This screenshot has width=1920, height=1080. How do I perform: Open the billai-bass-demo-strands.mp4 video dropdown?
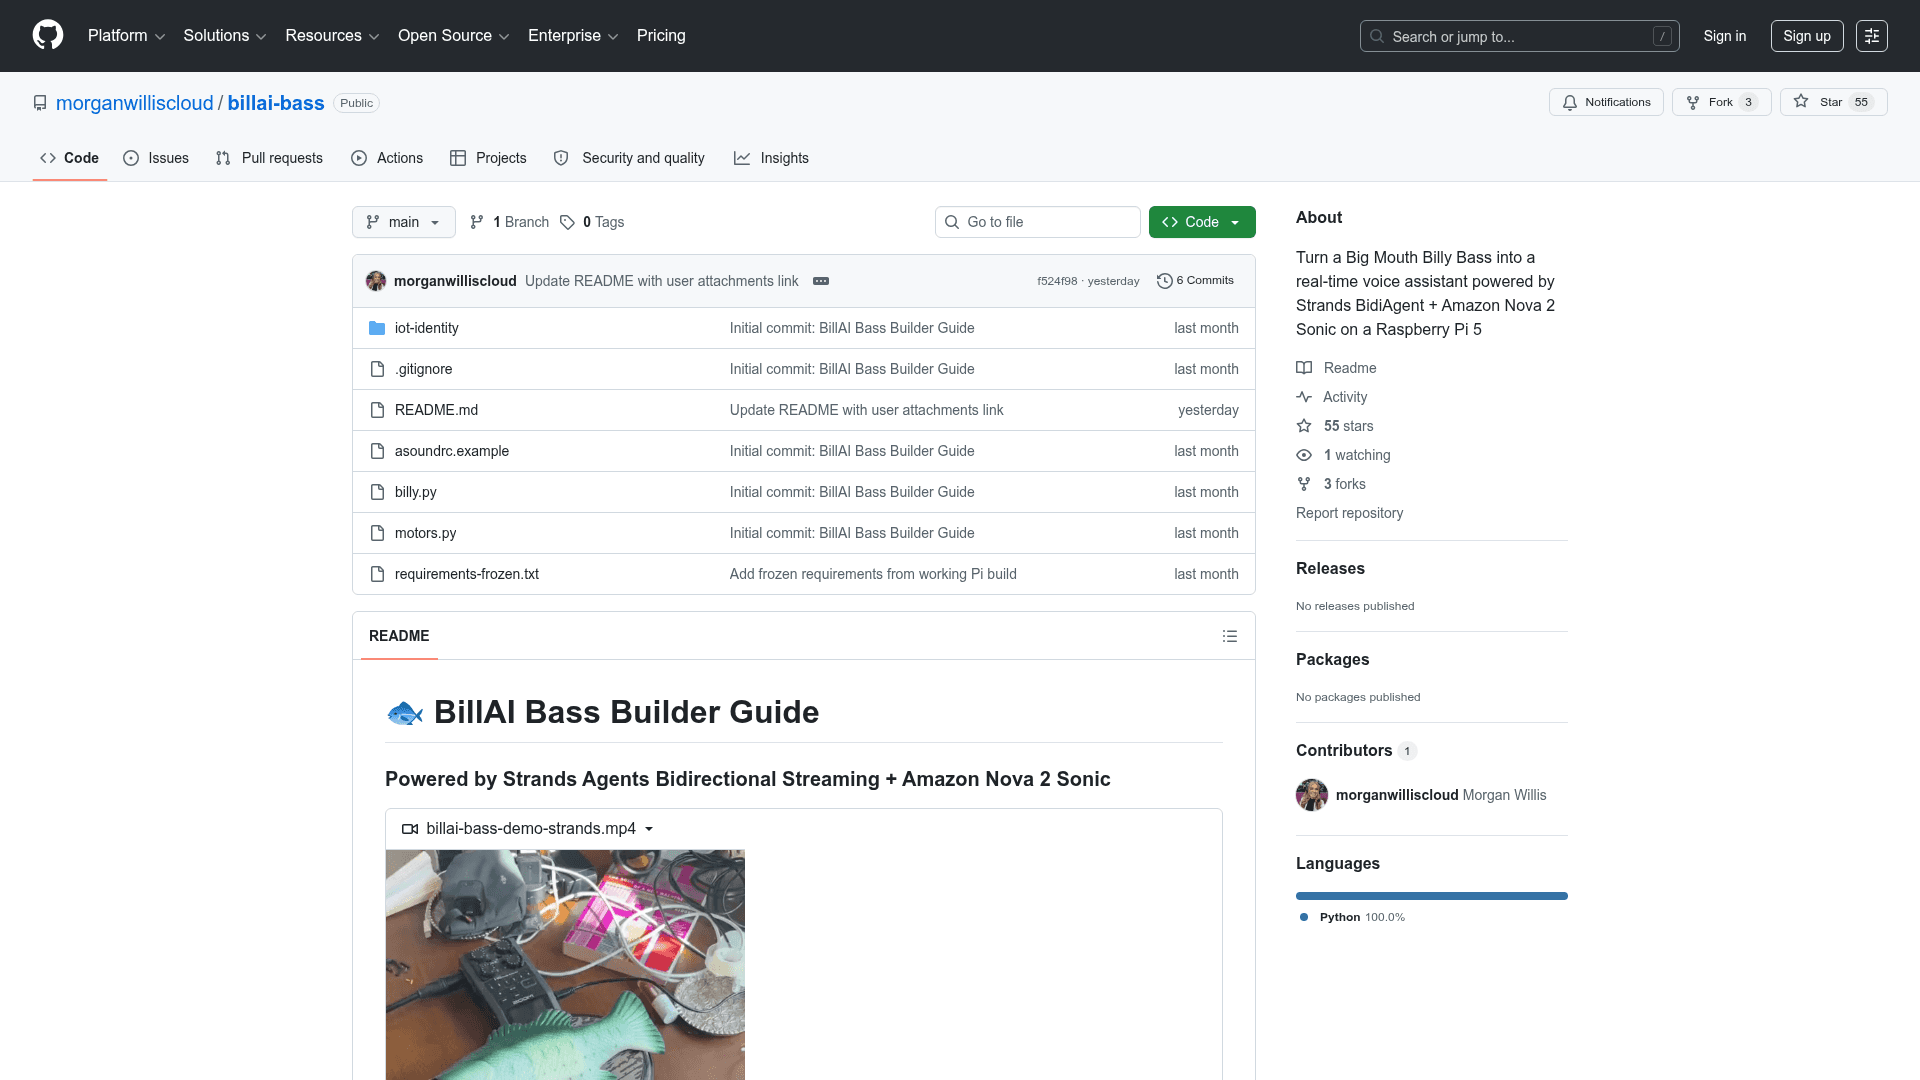(528, 829)
